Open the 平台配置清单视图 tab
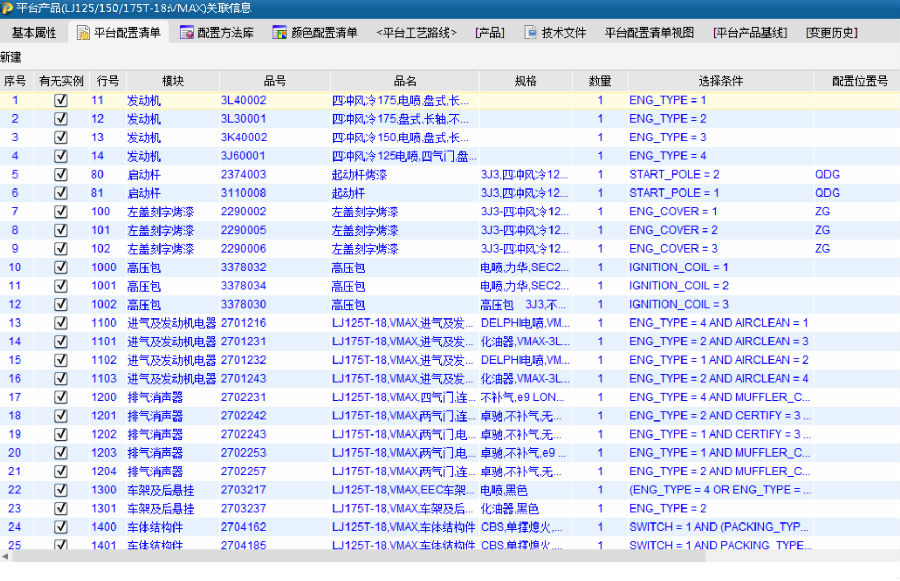The width and height of the screenshot is (900, 581). point(649,33)
